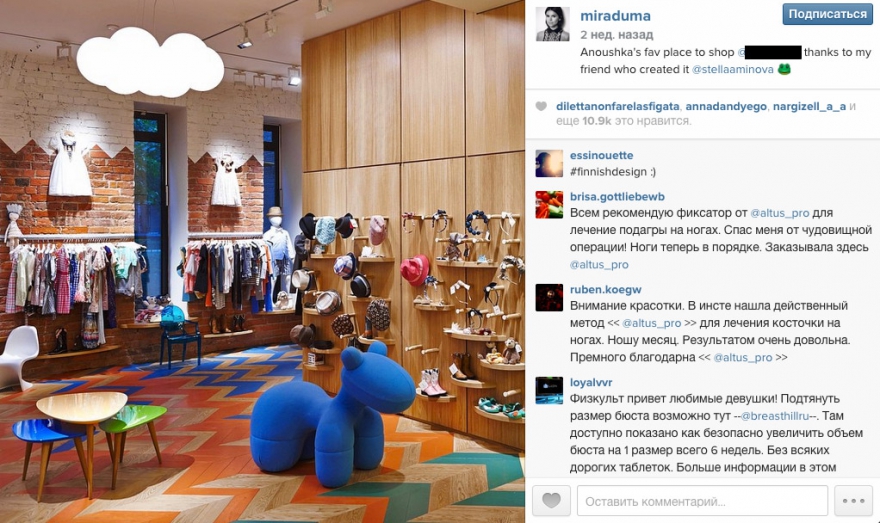880x523 pixels.
Task: Click loyalvvr's profile picture
Action: coord(549,391)
